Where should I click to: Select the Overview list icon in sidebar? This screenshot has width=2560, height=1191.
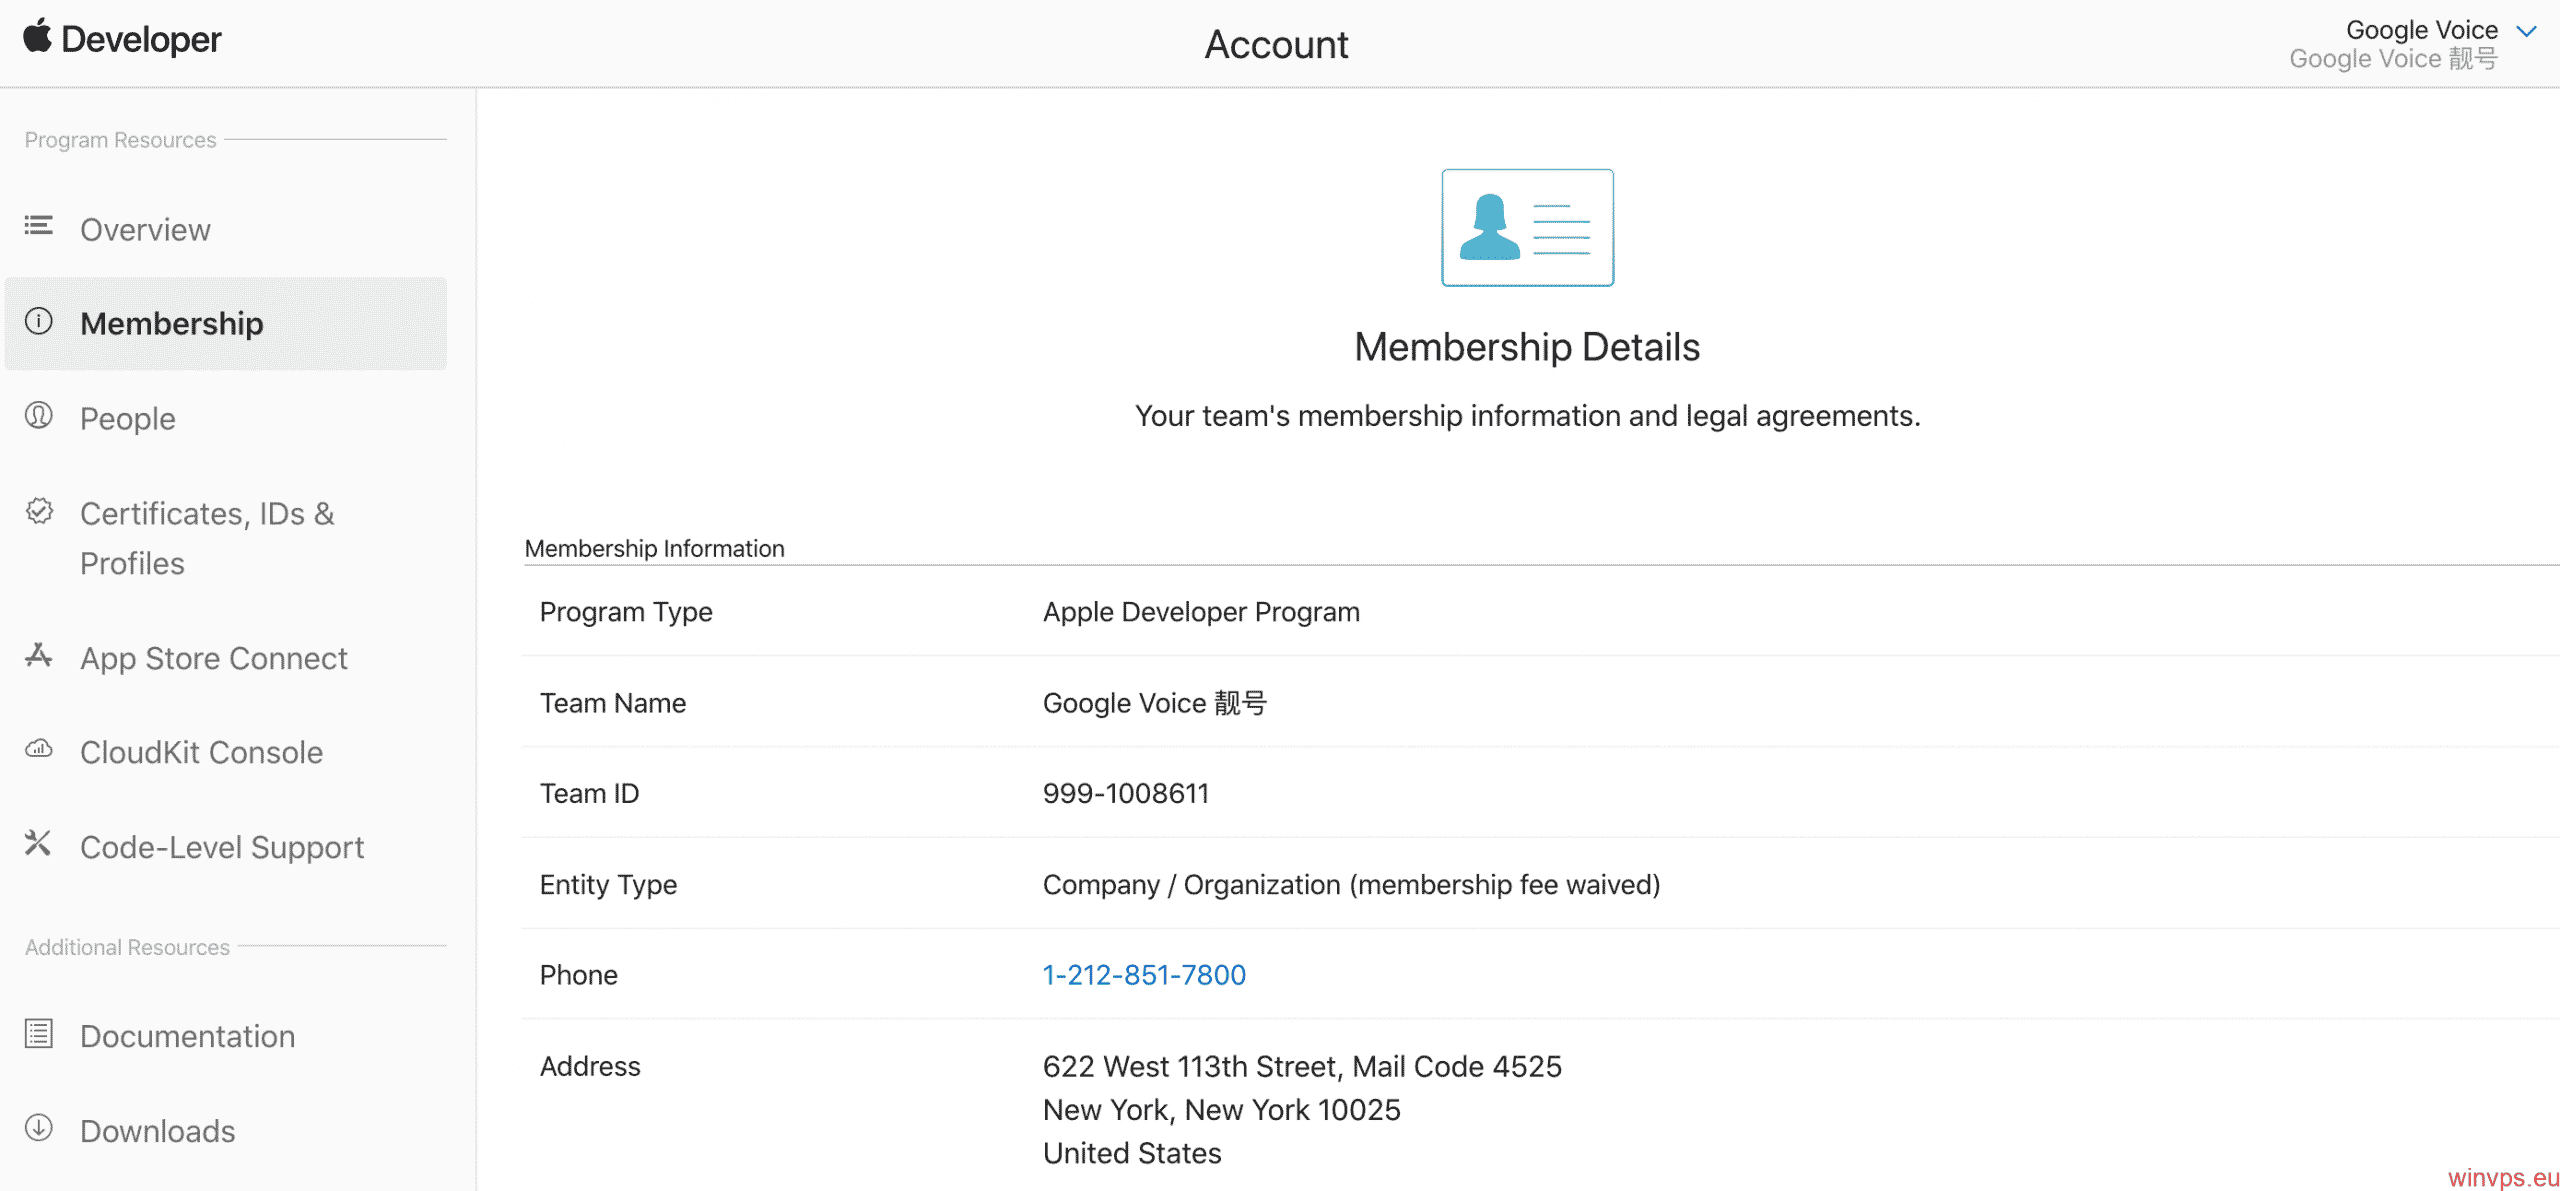pos(38,226)
